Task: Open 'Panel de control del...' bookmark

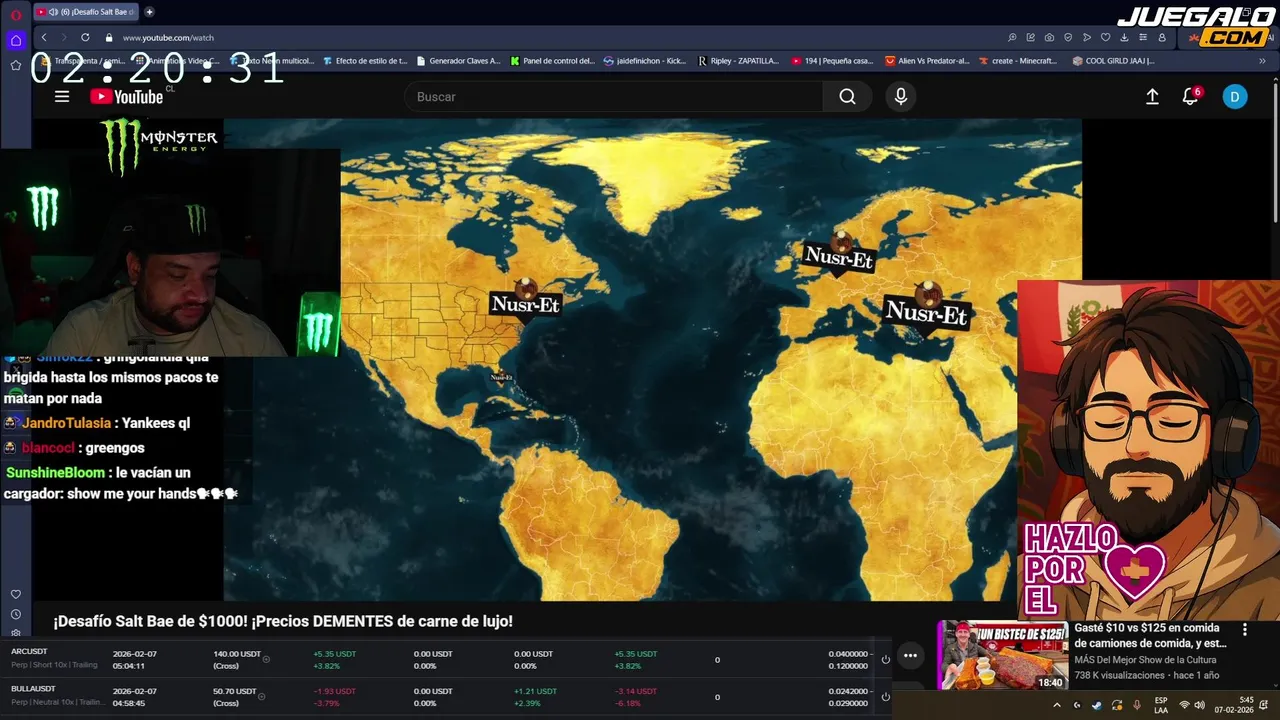Action: pyautogui.click(x=552, y=60)
